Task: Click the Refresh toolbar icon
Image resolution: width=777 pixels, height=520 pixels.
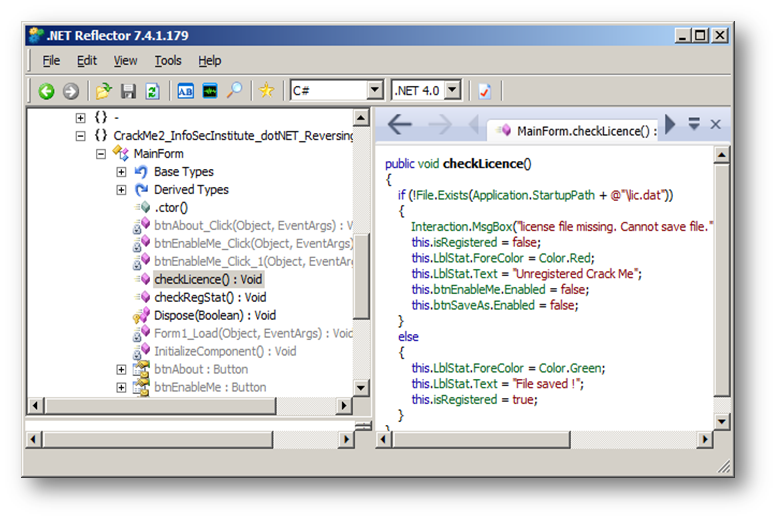Action: pyautogui.click(x=152, y=91)
